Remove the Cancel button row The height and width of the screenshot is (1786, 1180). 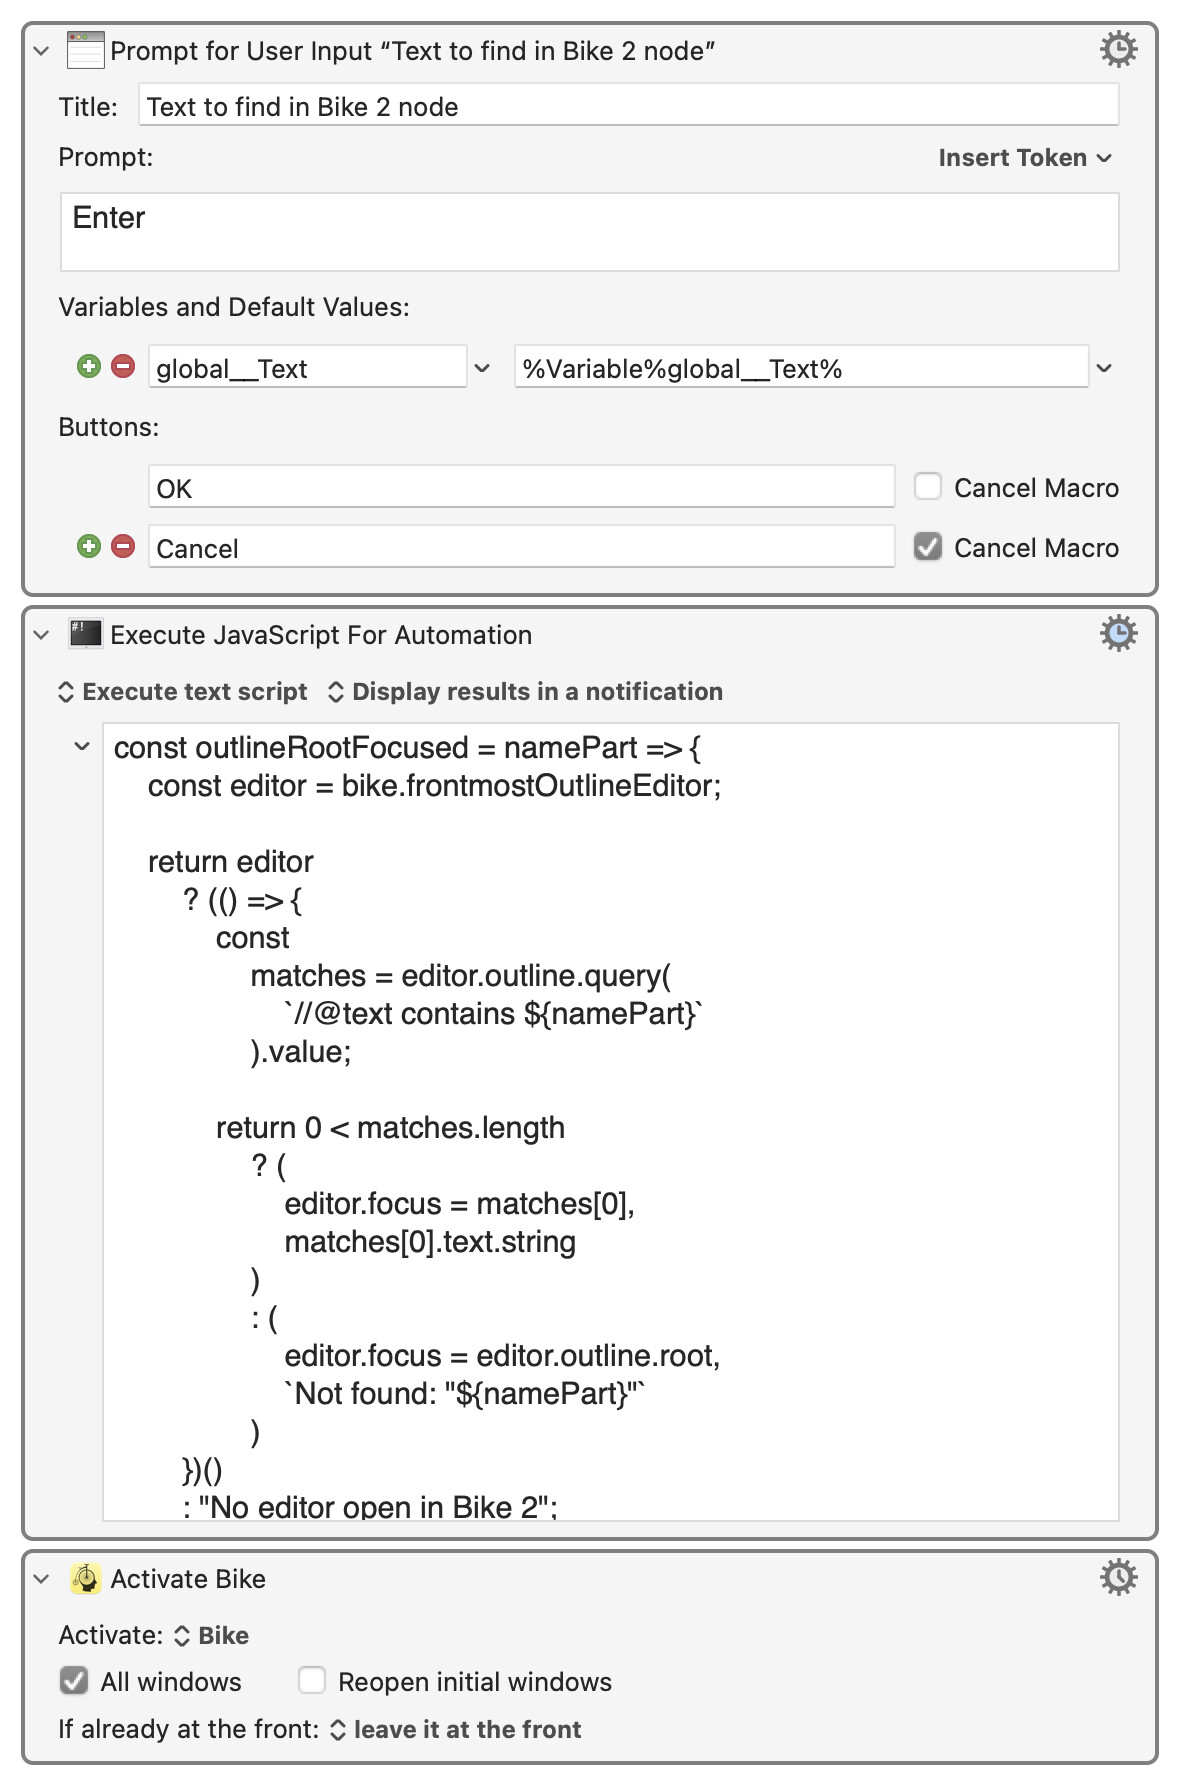pos(123,546)
